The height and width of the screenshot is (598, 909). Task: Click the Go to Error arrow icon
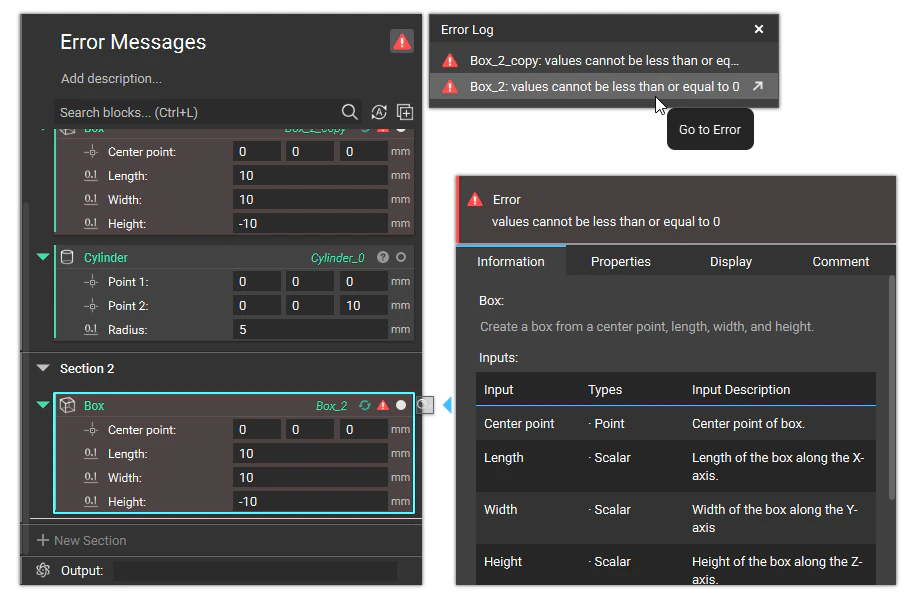758,86
